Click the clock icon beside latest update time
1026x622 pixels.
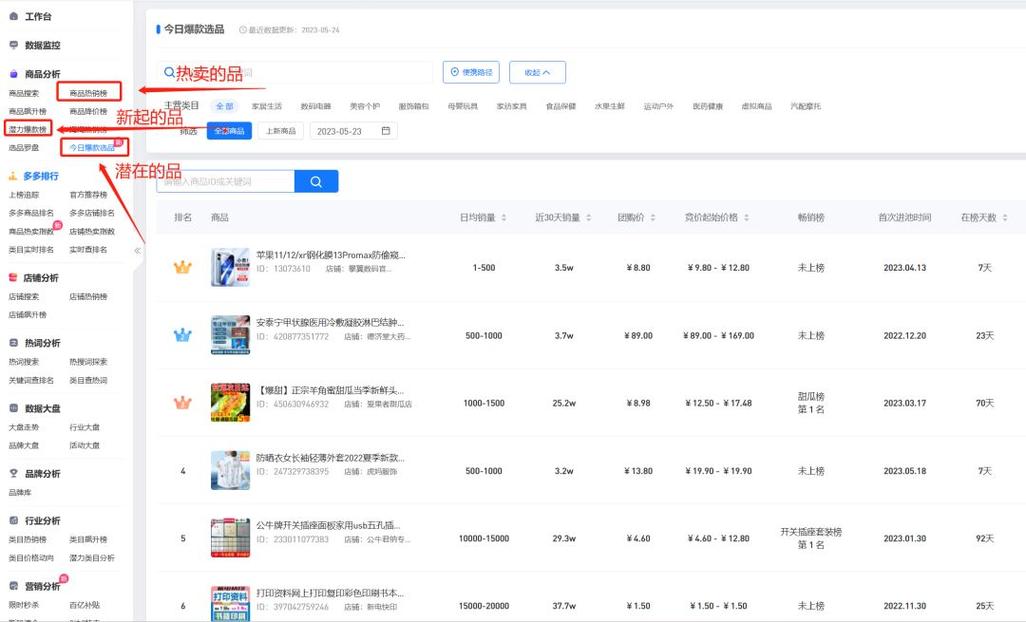(x=243, y=30)
